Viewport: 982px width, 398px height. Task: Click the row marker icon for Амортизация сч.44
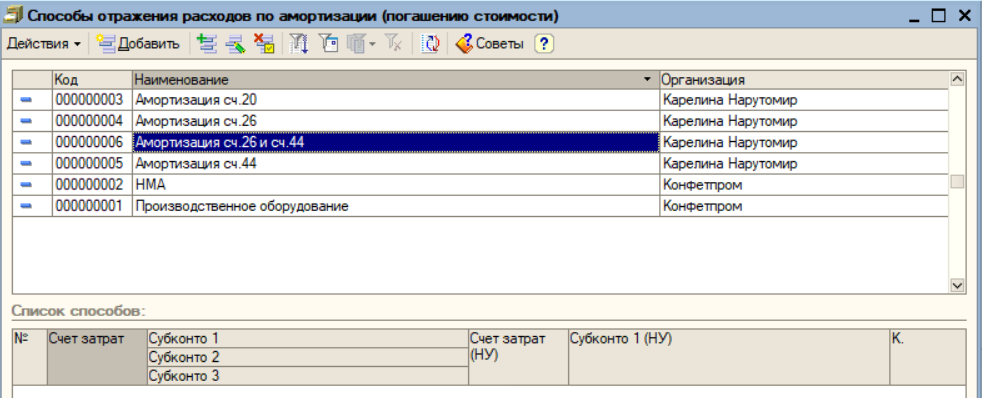pos(26,164)
